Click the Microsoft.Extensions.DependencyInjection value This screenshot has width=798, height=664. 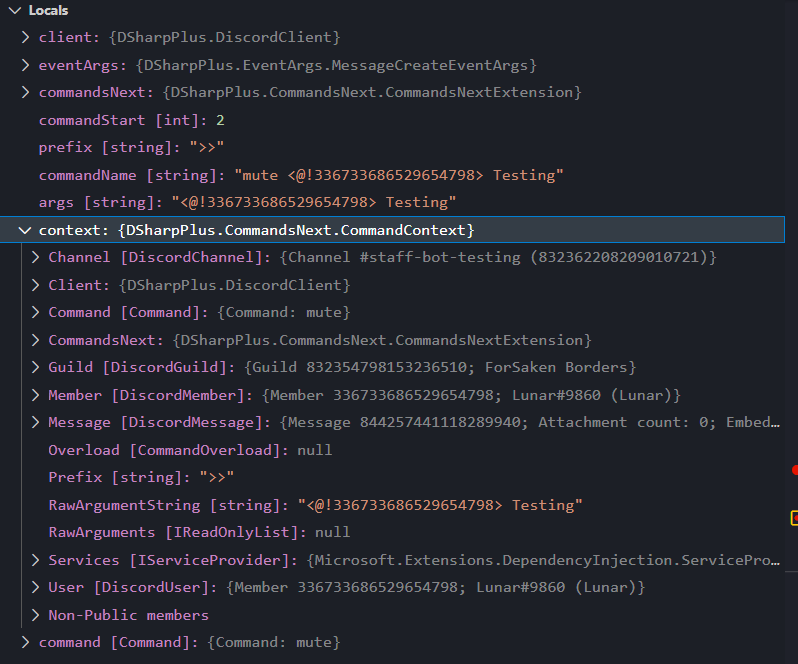click(x=543, y=560)
